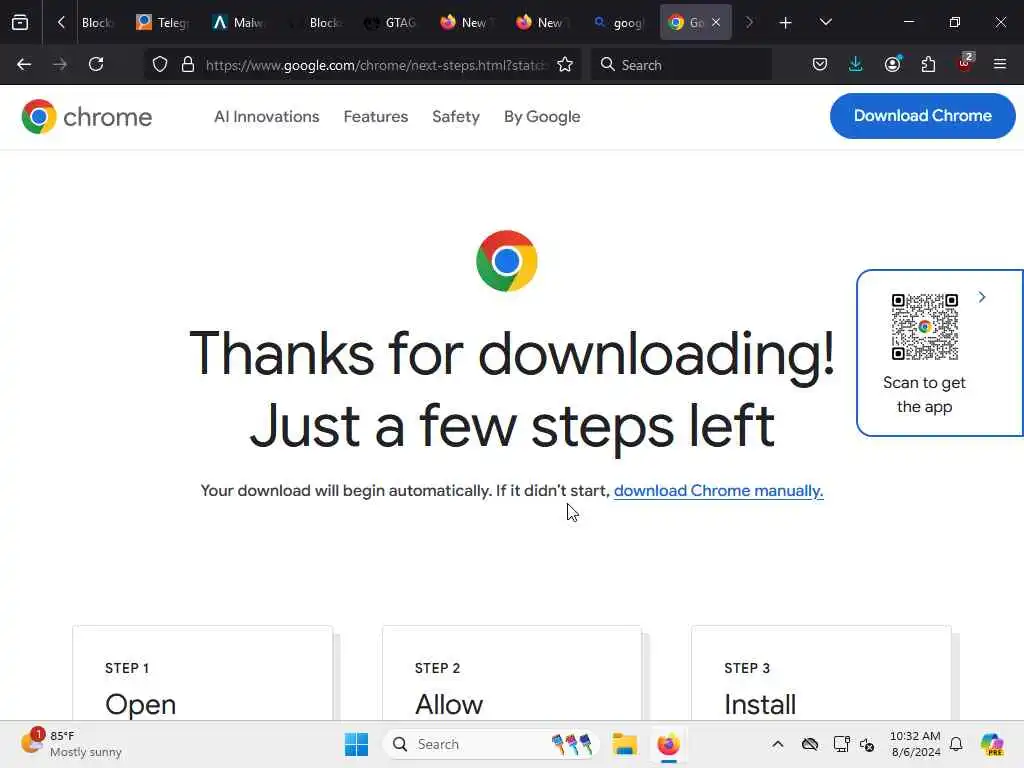Open Copilot preview icon in taskbar
1024x768 pixels.
tap(992, 744)
